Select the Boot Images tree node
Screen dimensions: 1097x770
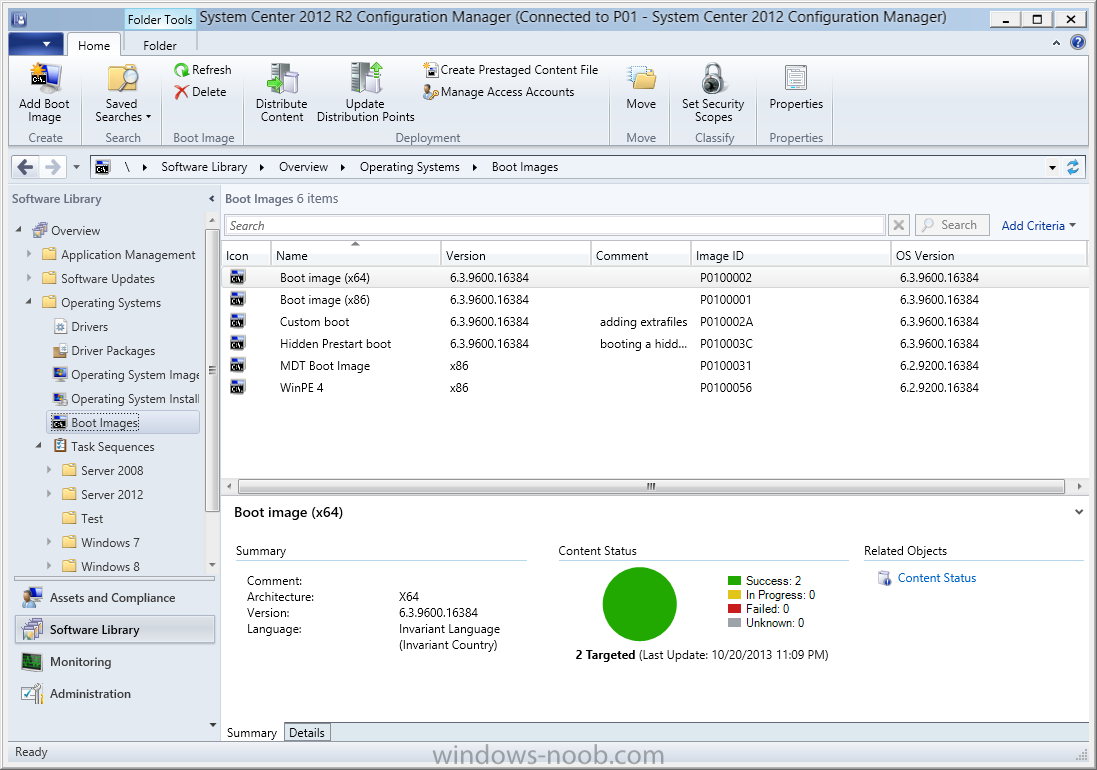click(x=123, y=422)
